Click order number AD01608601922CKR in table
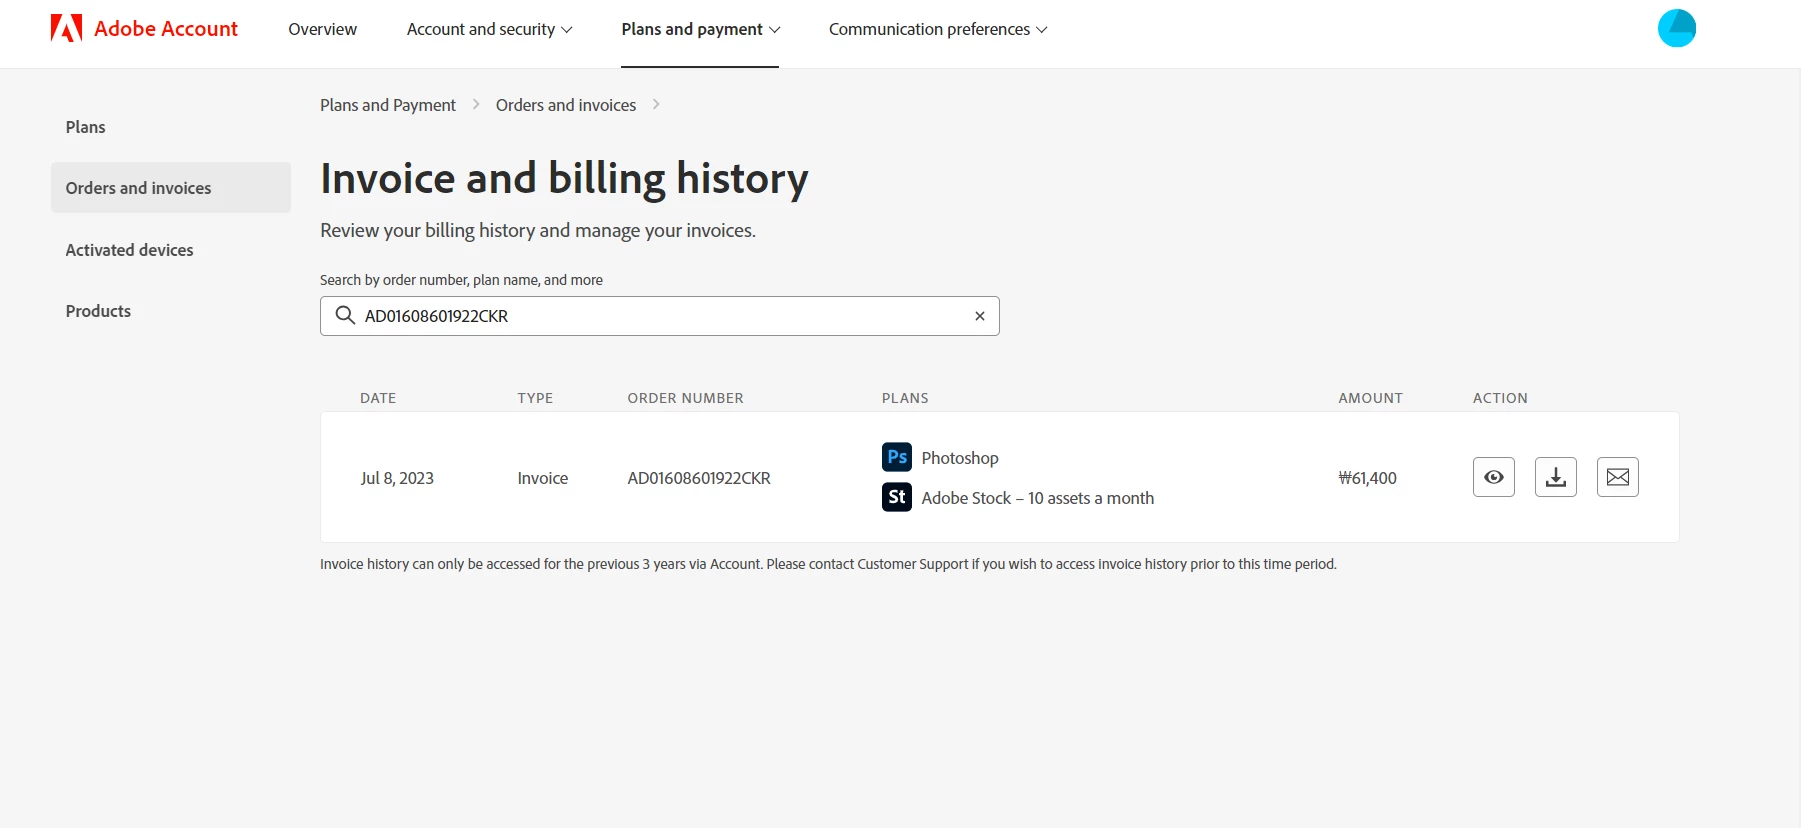The image size is (1801, 828). [699, 478]
